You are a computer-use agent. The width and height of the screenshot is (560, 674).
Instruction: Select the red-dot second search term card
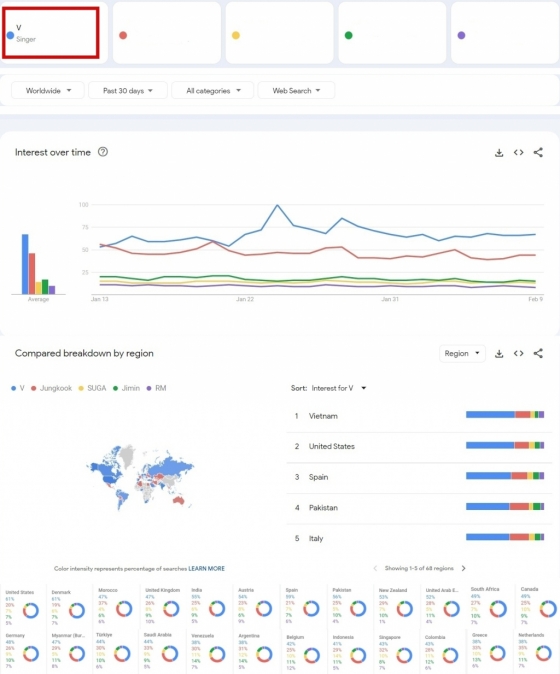[167, 33]
